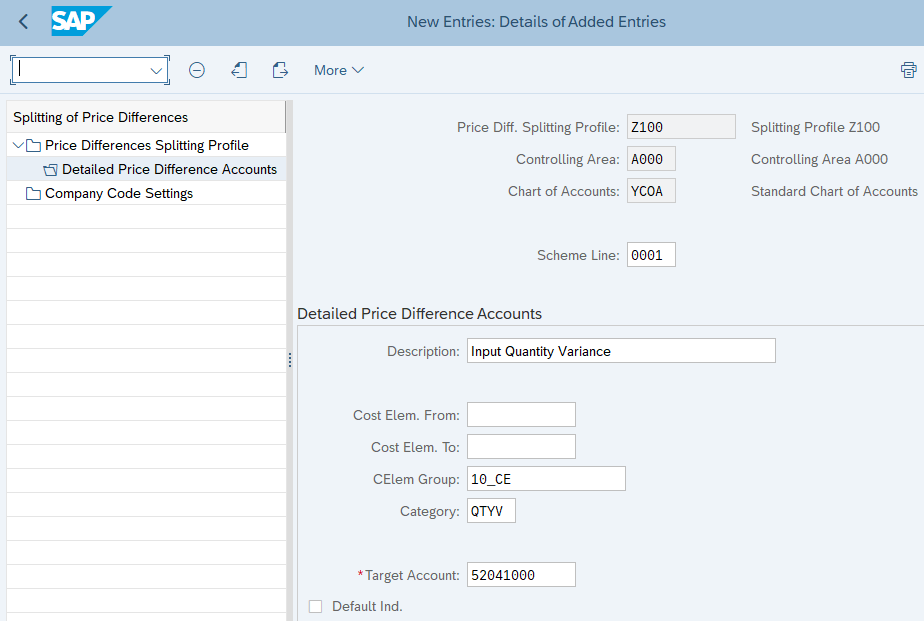Click the Controlling Area field A000
The image size is (924, 621).
coord(651,158)
